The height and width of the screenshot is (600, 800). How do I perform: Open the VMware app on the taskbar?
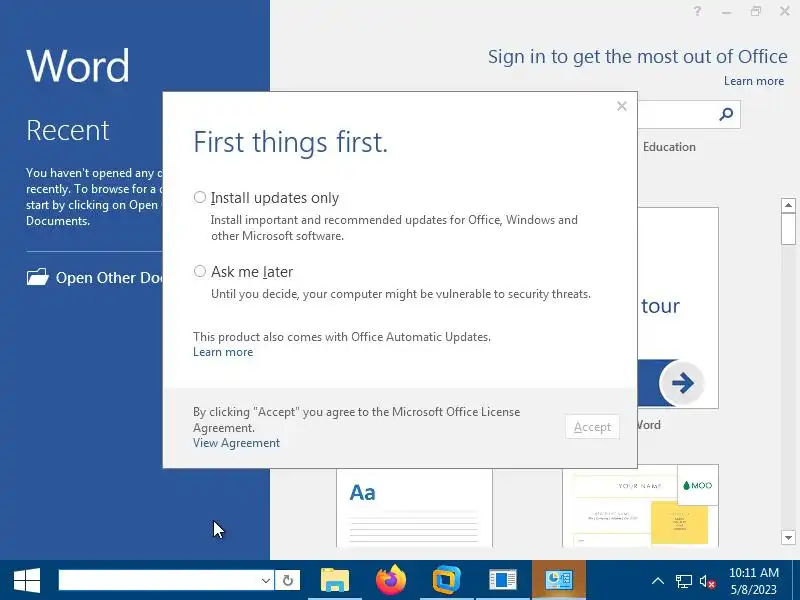446,580
